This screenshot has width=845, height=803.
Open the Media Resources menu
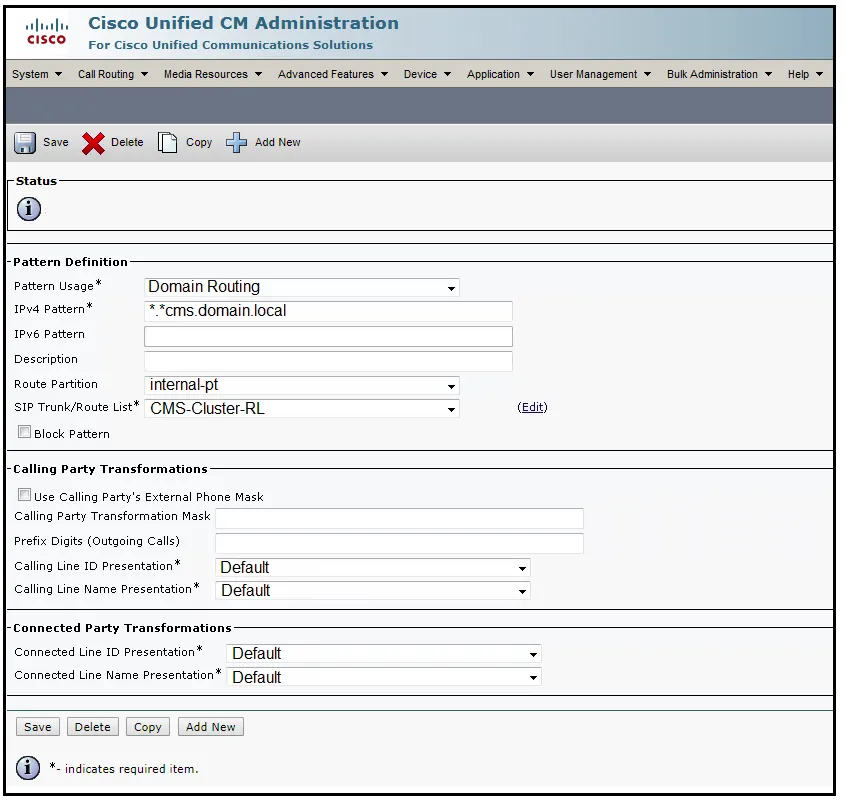tap(213, 74)
